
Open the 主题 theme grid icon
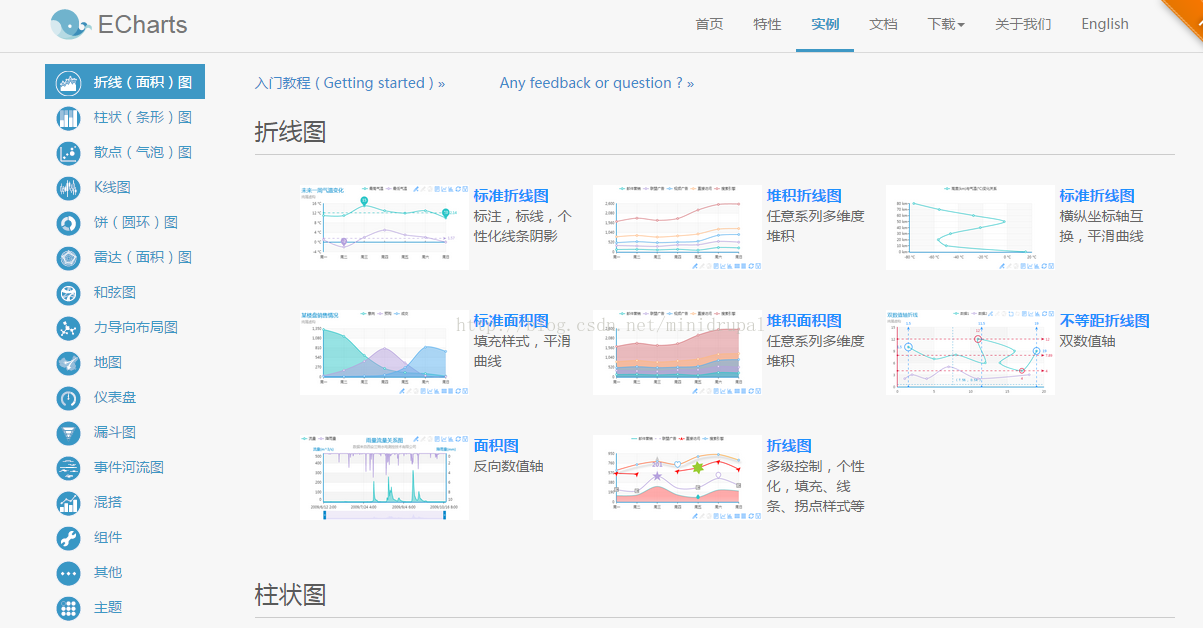pos(69,608)
